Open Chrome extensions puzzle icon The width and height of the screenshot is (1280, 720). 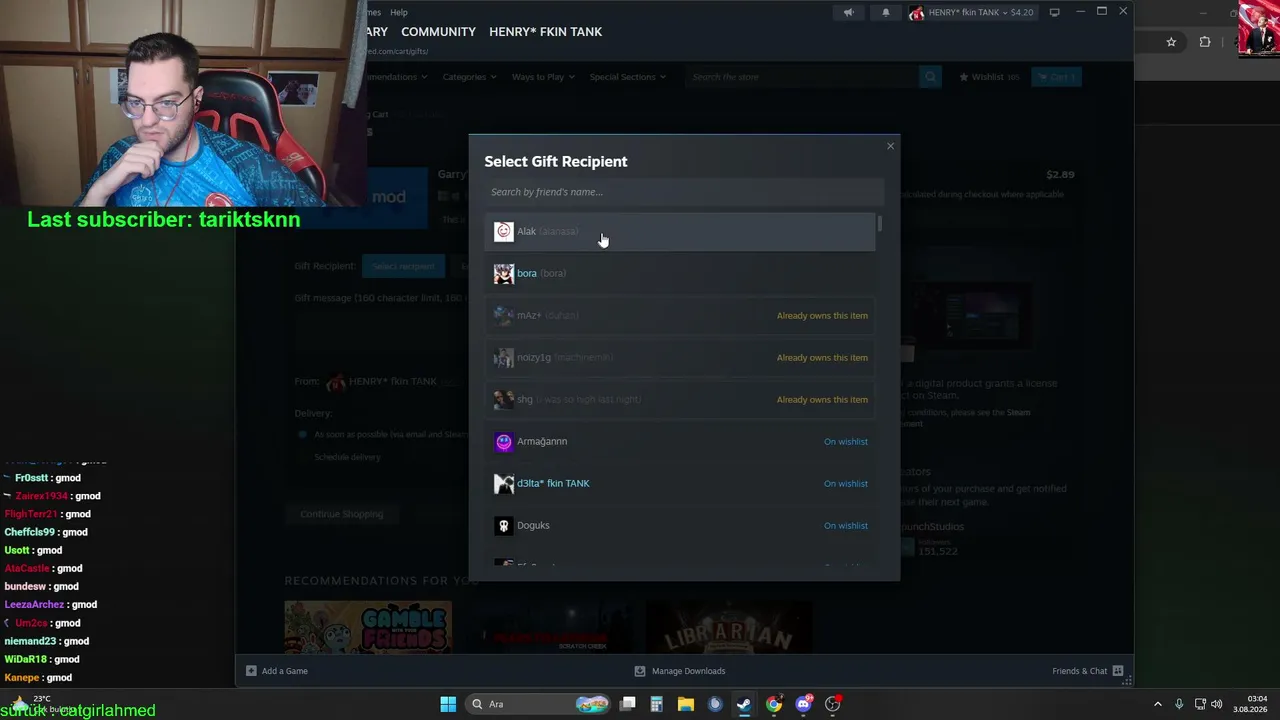click(x=1204, y=42)
